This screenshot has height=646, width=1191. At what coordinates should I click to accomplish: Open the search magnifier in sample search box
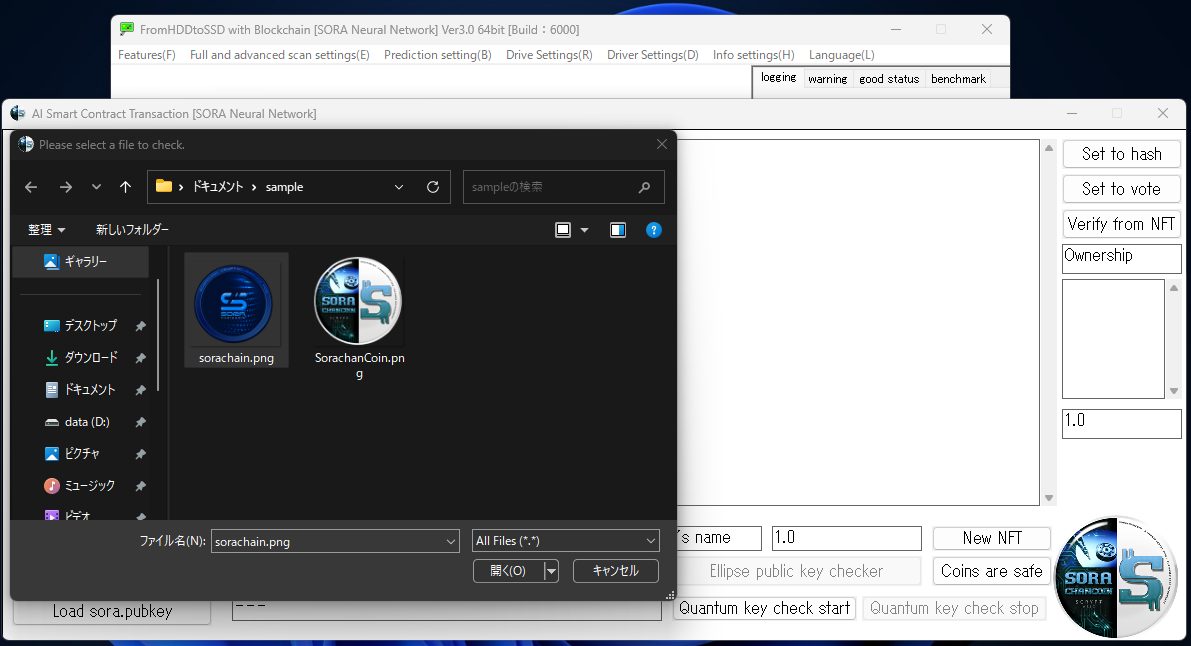coord(644,187)
